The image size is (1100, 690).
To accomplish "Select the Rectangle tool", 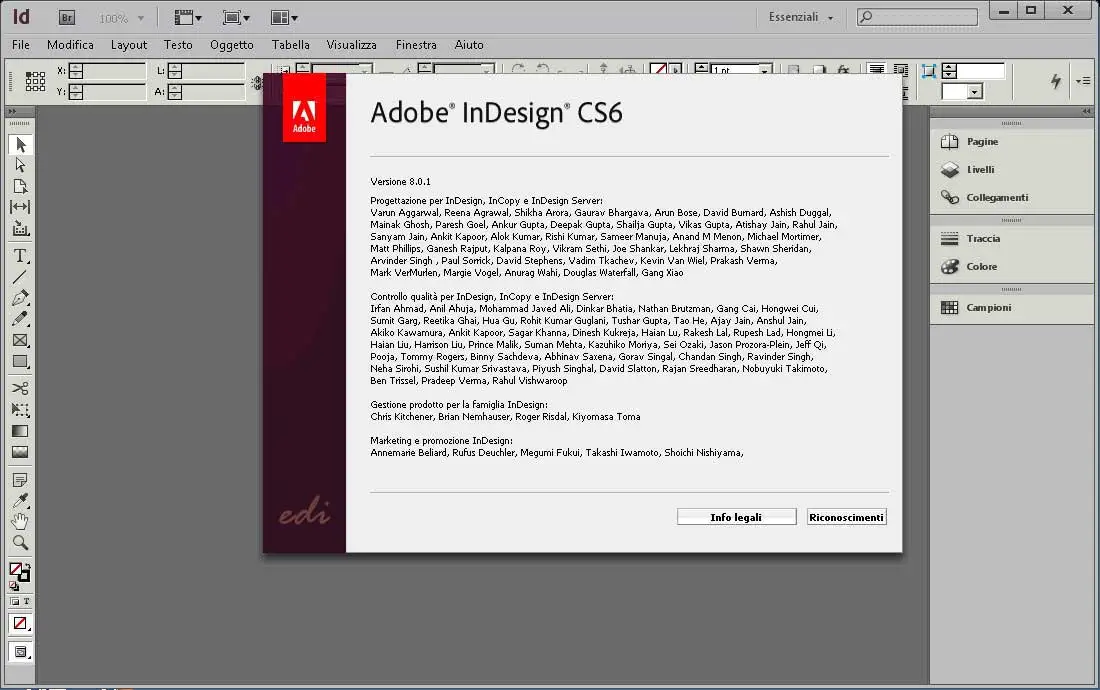I will [20, 361].
